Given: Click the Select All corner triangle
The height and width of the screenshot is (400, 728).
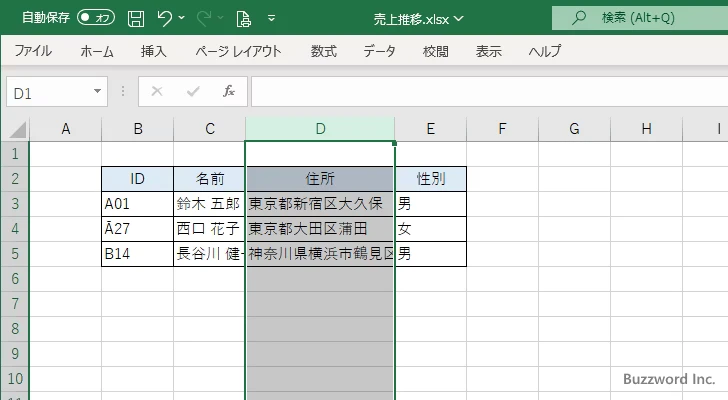Looking at the screenshot, I should click(15, 129).
